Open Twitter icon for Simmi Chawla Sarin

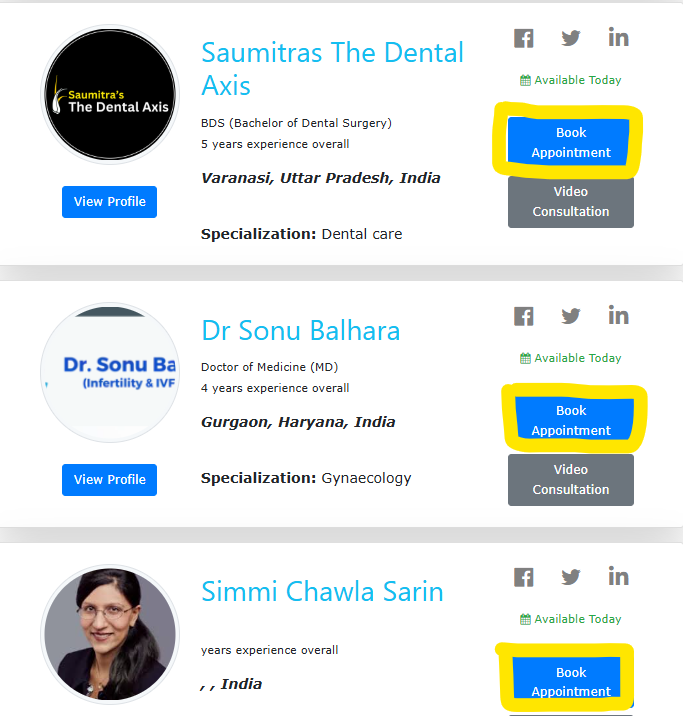571,577
